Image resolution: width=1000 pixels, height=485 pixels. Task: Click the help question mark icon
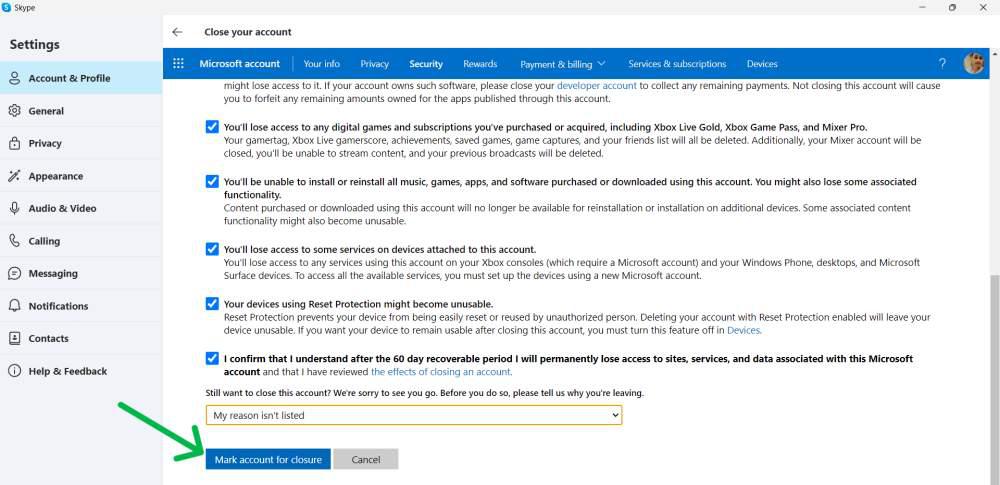[942, 64]
